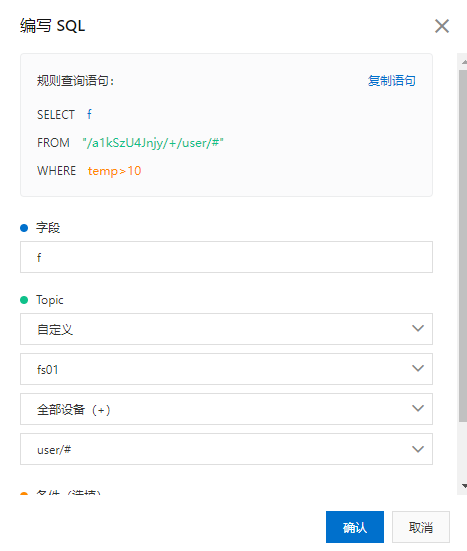The image size is (467, 551).
Task: Click the FROM topic string in query
Action: coord(153,143)
